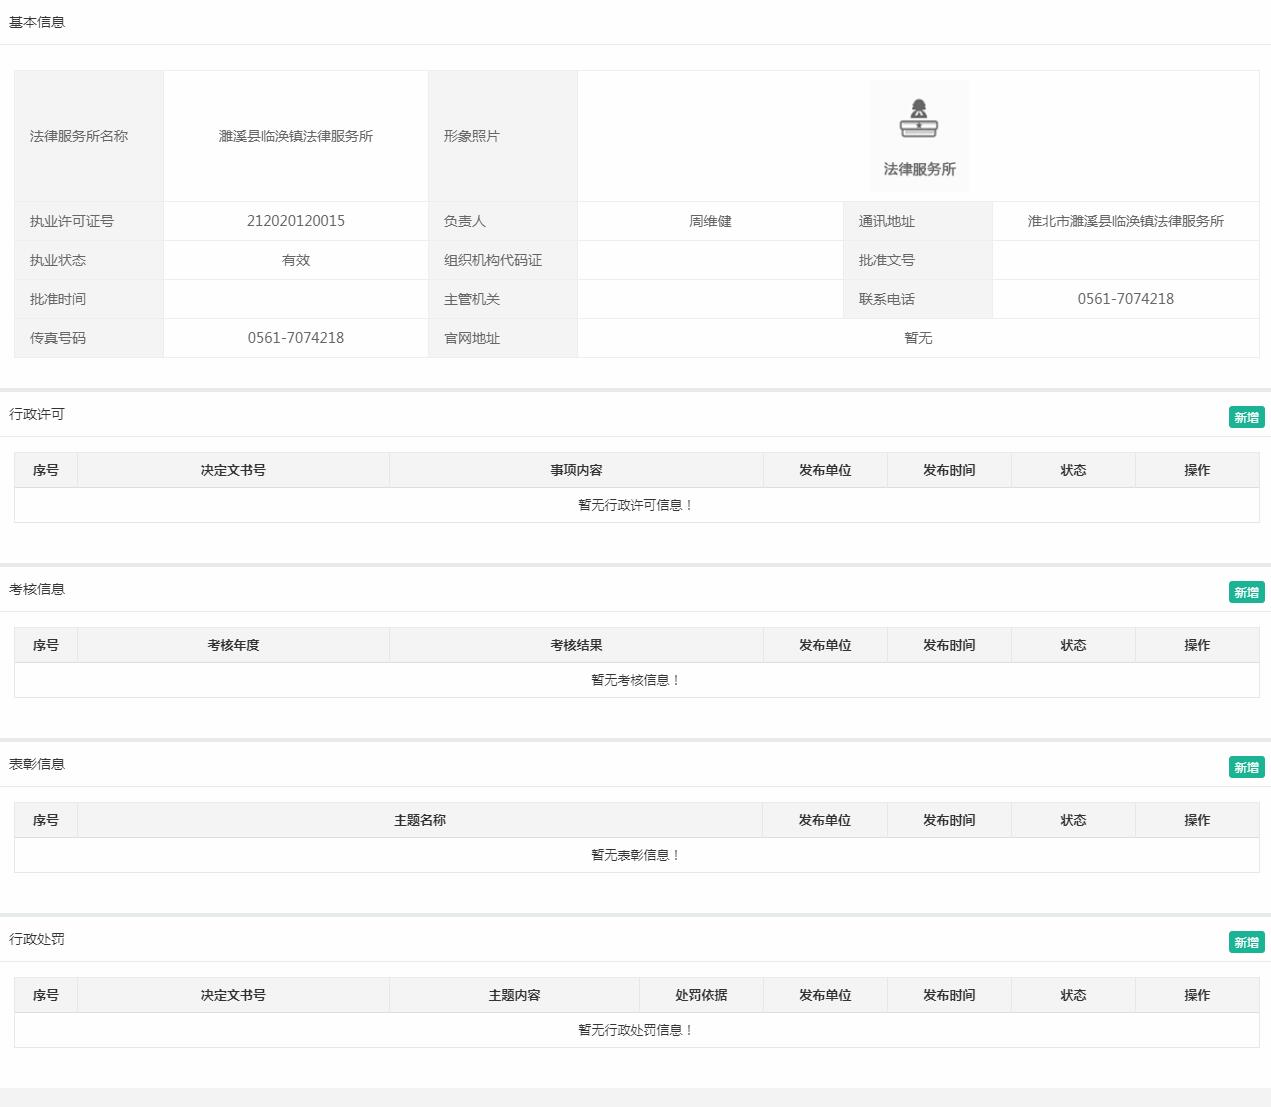Click 传真号码 value 0561-7074218
This screenshot has width=1271, height=1107.
[296, 338]
